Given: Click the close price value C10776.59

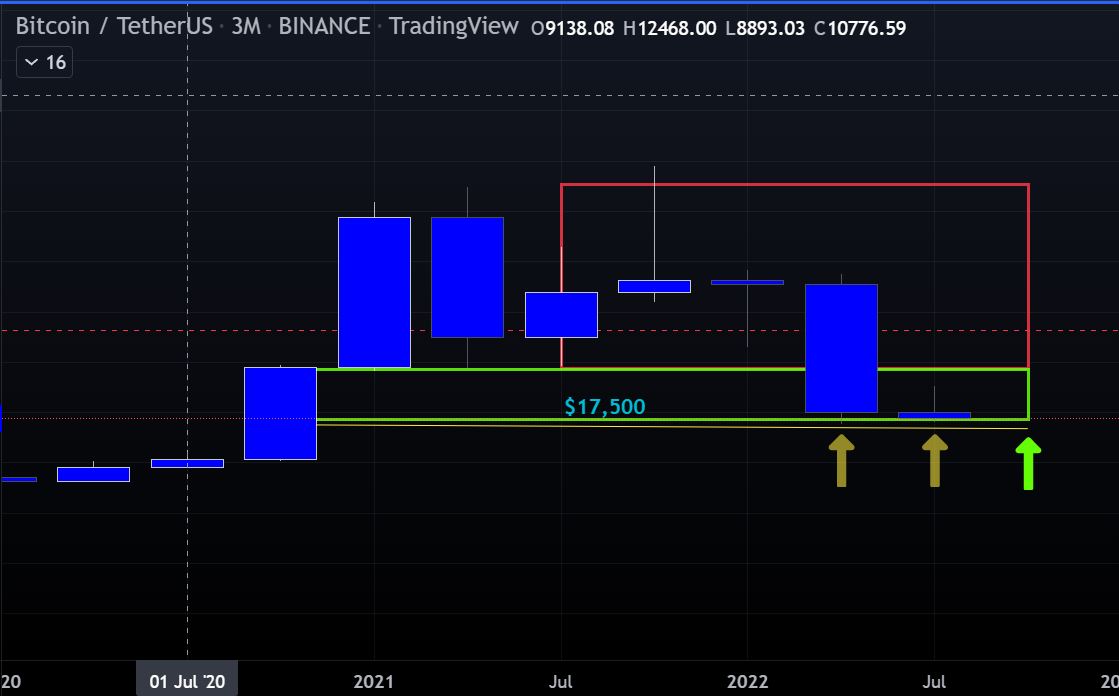Looking at the screenshot, I should tap(860, 29).
